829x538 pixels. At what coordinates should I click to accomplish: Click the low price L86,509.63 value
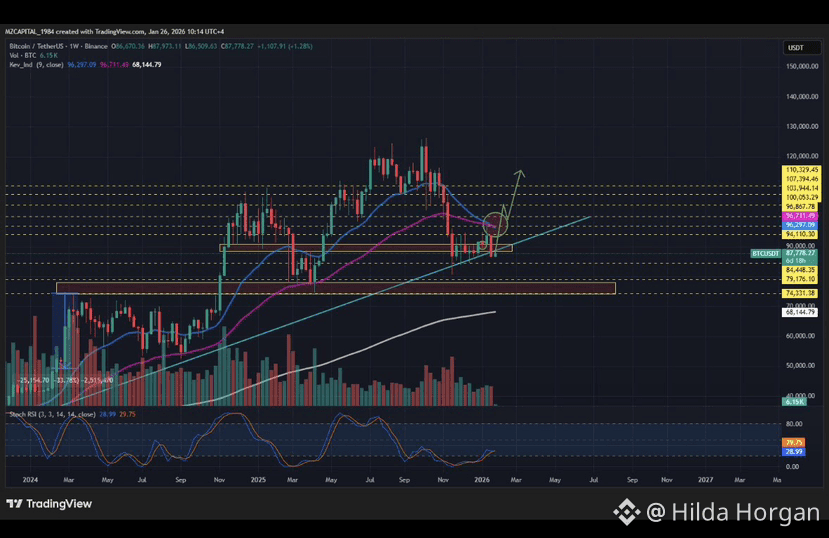201,47
